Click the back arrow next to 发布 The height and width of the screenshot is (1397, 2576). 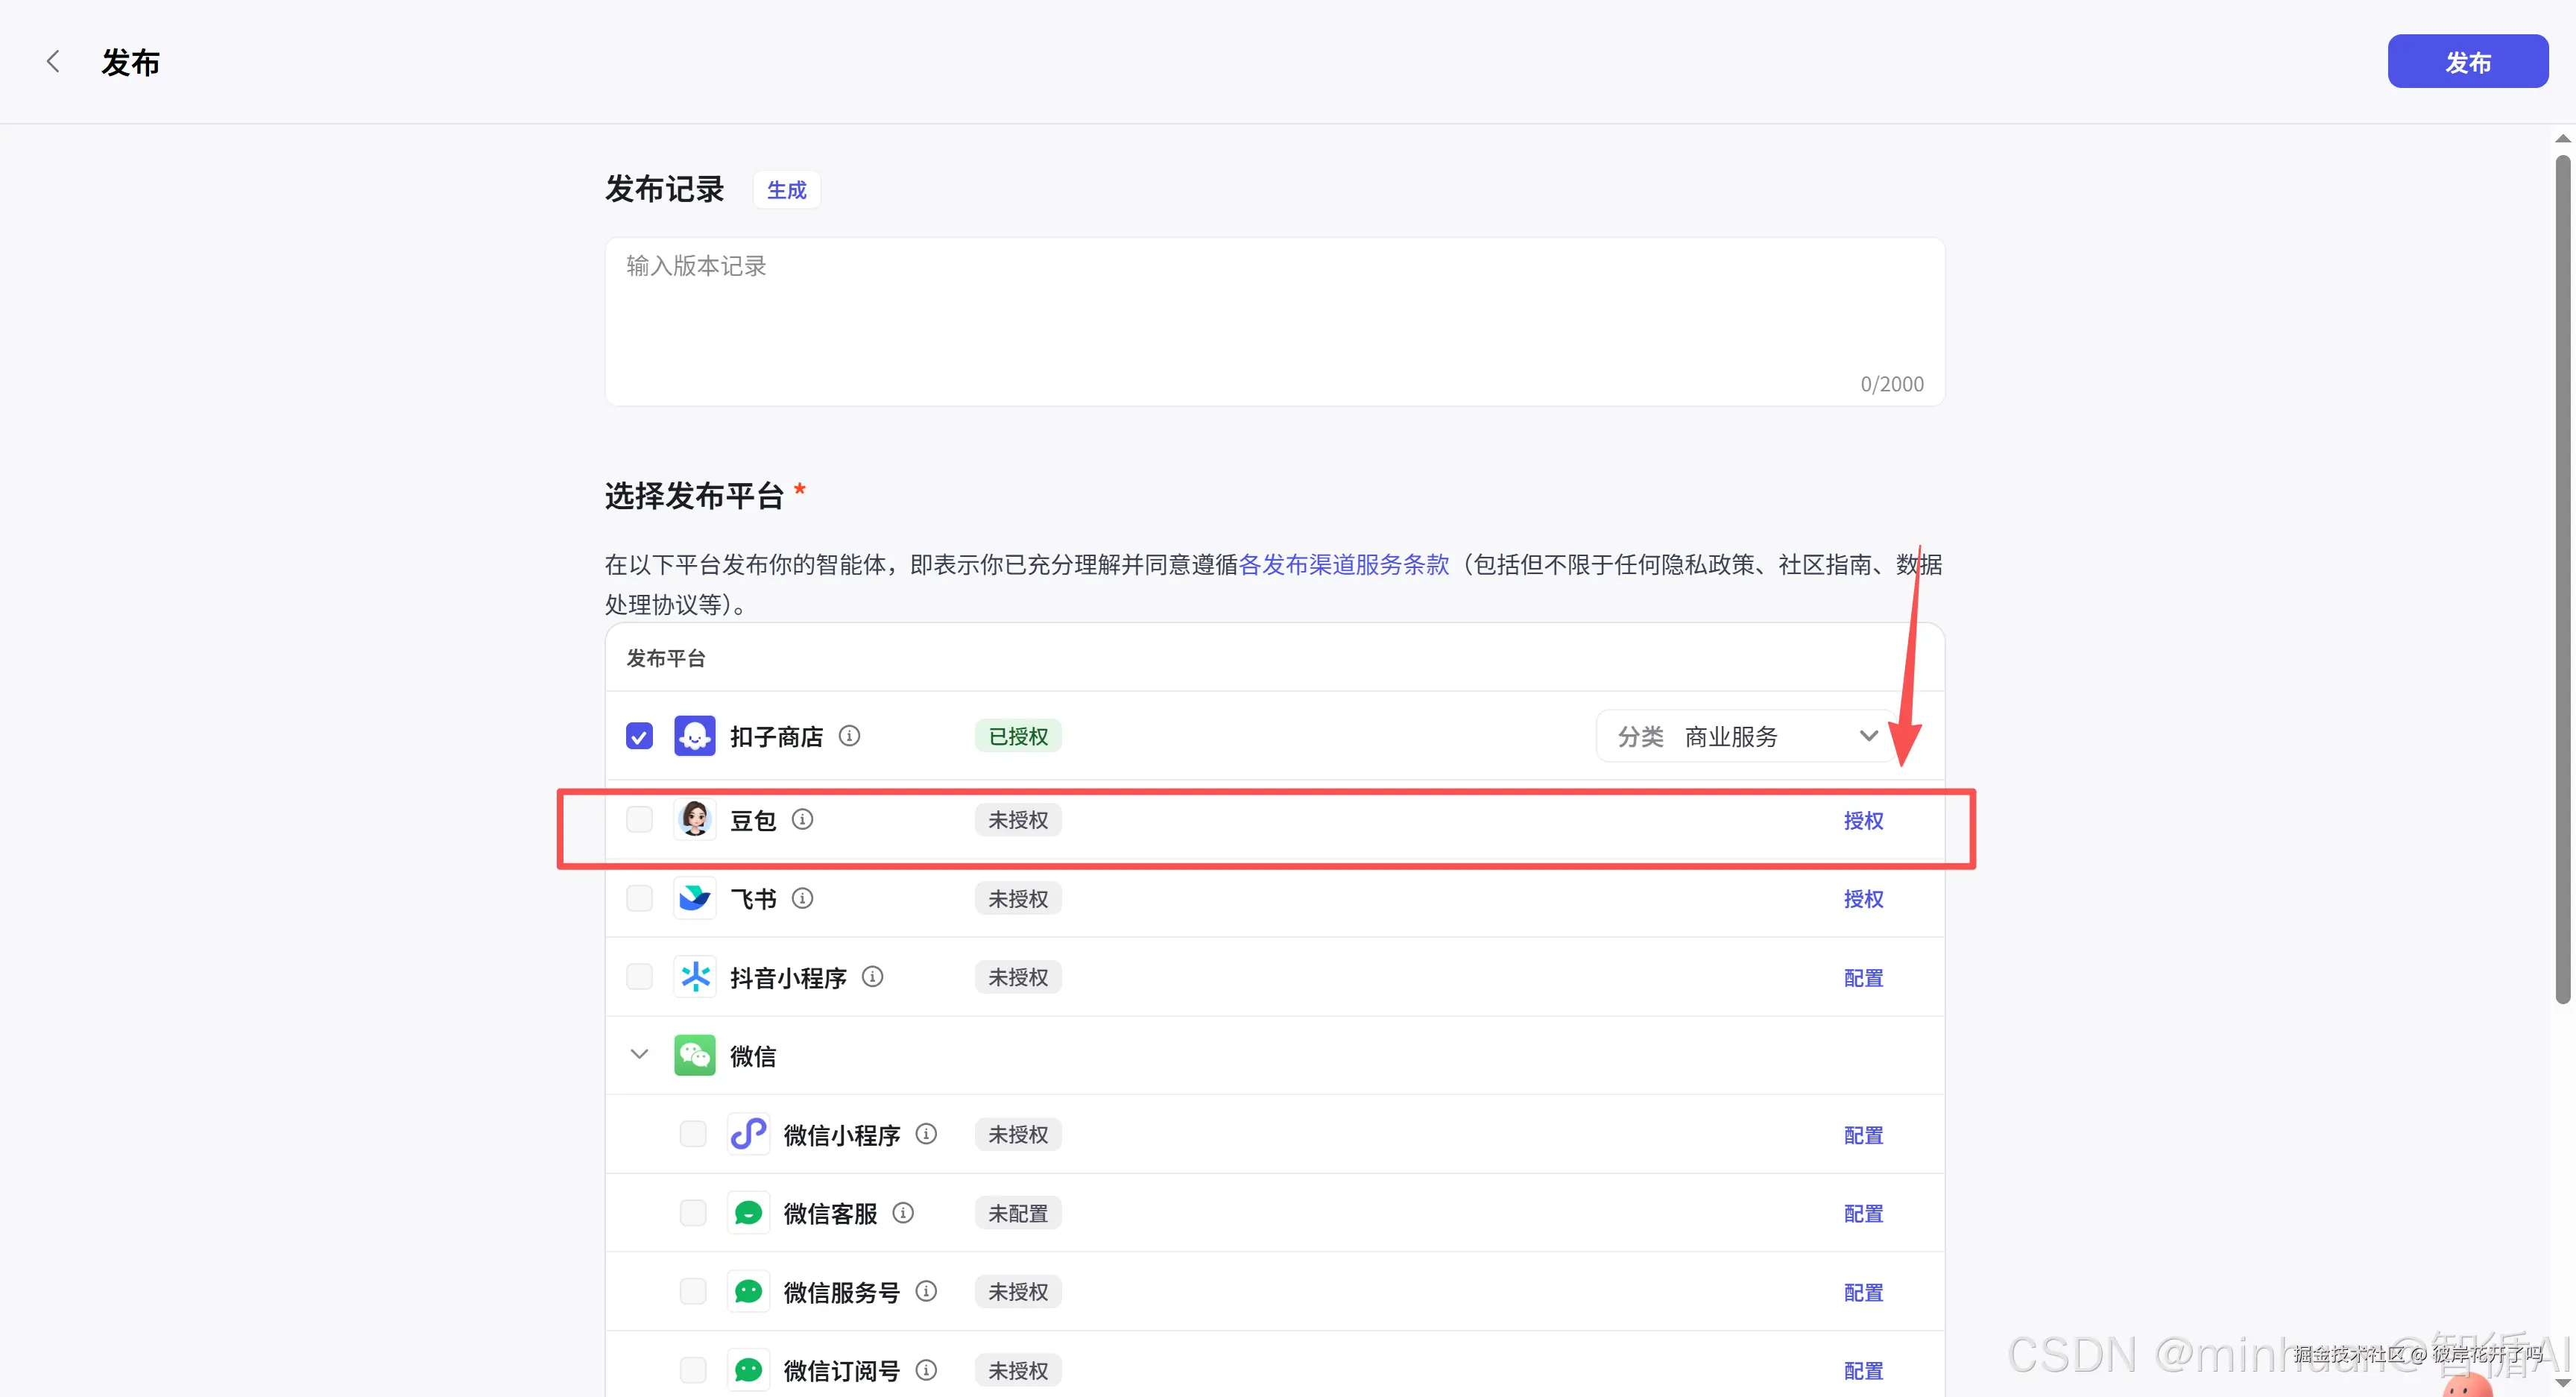coord(53,62)
